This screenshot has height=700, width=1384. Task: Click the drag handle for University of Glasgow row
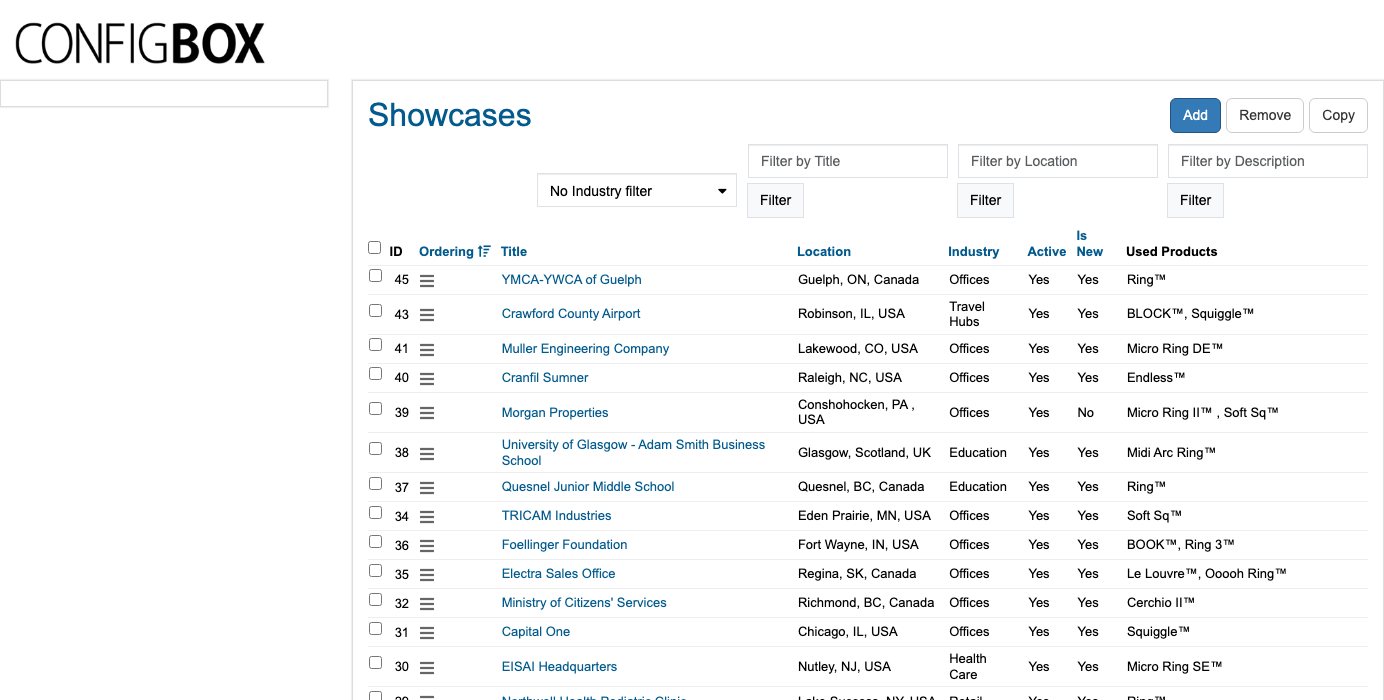point(427,453)
